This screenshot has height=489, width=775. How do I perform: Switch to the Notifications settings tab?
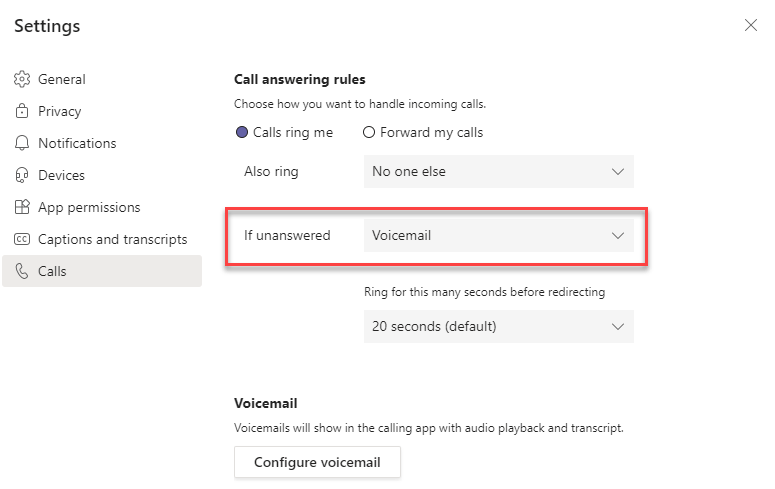[77, 144]
